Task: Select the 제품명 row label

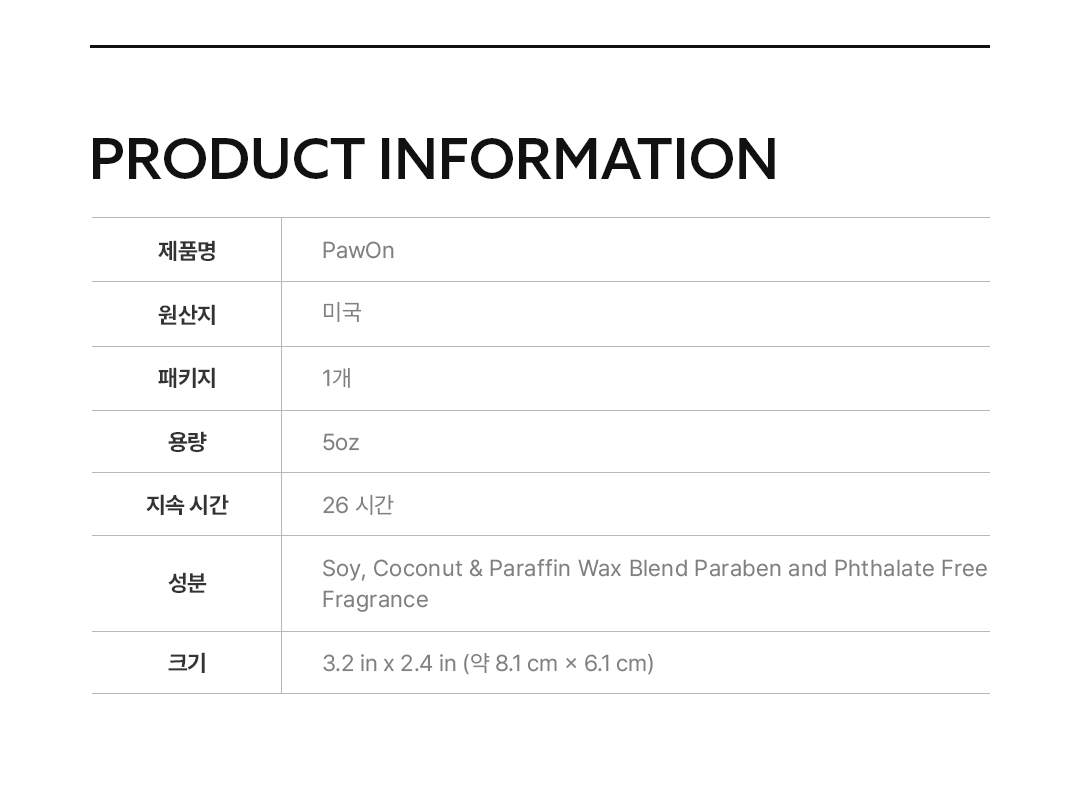Action: click(x=187, y=250)
